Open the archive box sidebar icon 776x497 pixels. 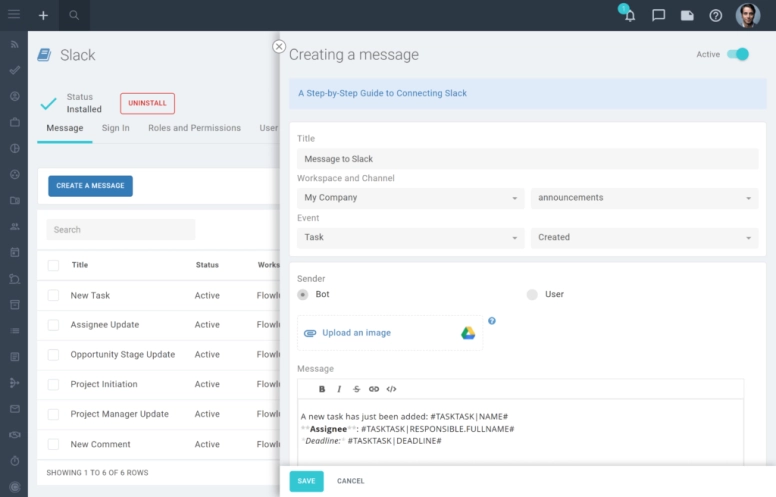click(15, 304)
